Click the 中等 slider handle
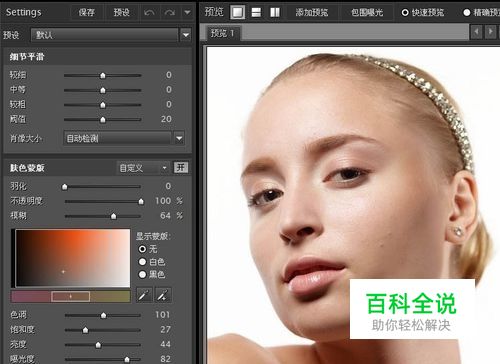This screenshot has width=500, height=364. [x=103, y=90]
